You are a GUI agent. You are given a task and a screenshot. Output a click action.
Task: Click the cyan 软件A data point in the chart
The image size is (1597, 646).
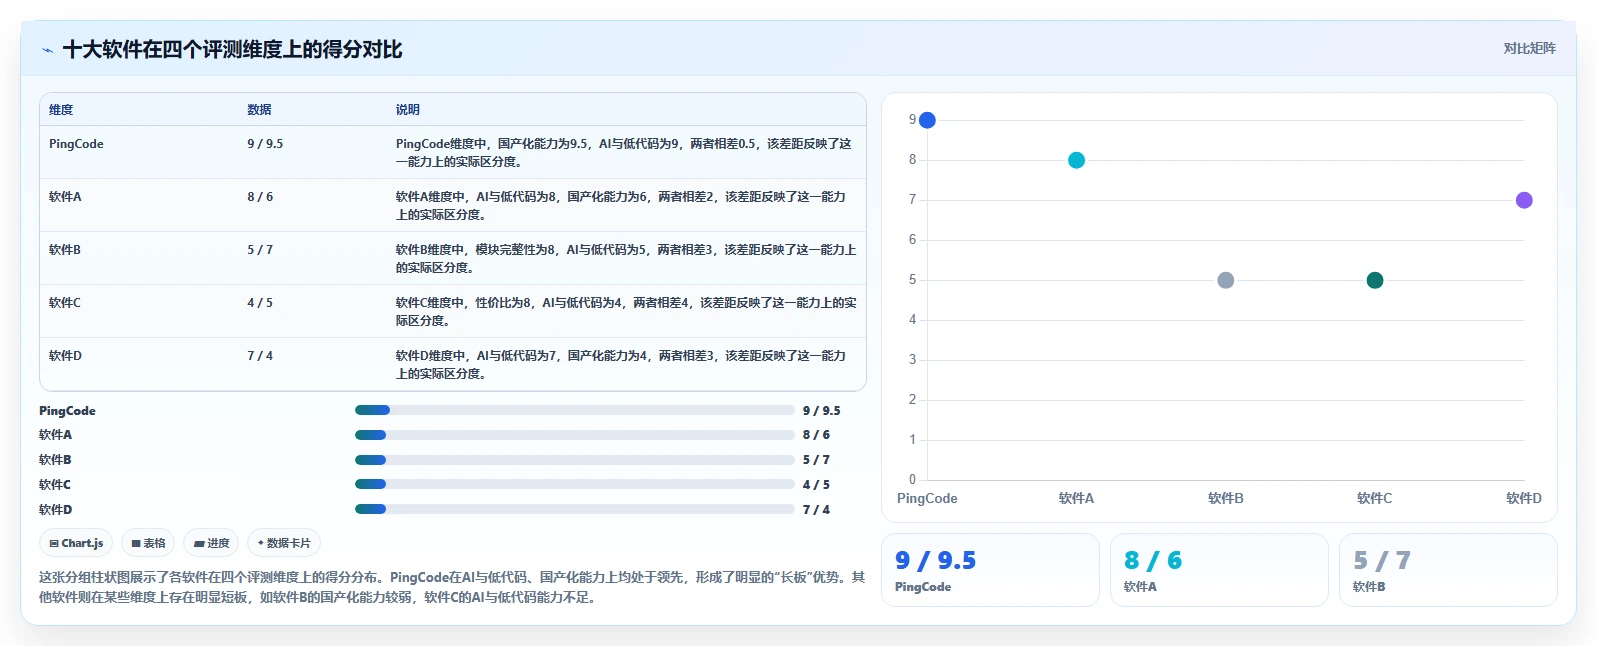pos(1076,160)
